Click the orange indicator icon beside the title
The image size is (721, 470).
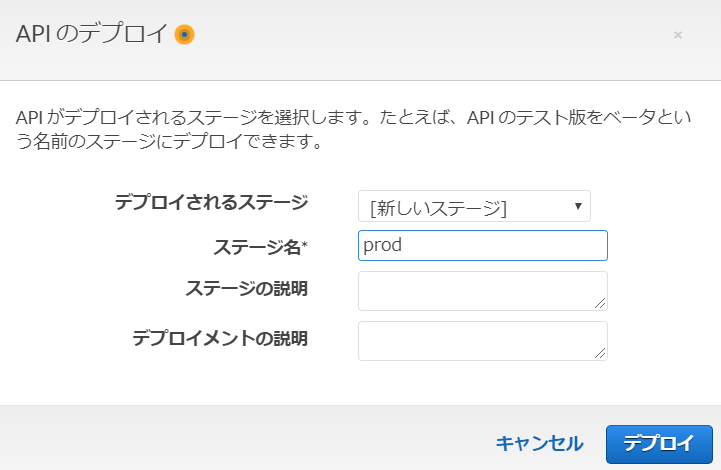pyautogui.click(x=184, y=35)
